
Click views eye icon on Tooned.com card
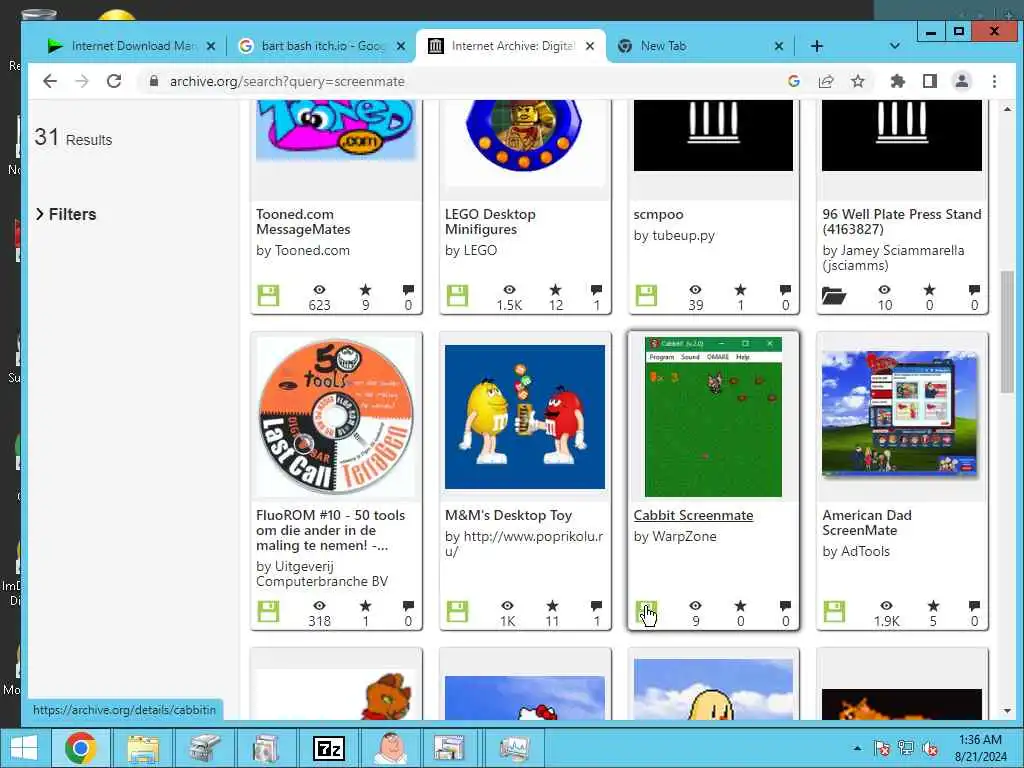coord(319,289)
